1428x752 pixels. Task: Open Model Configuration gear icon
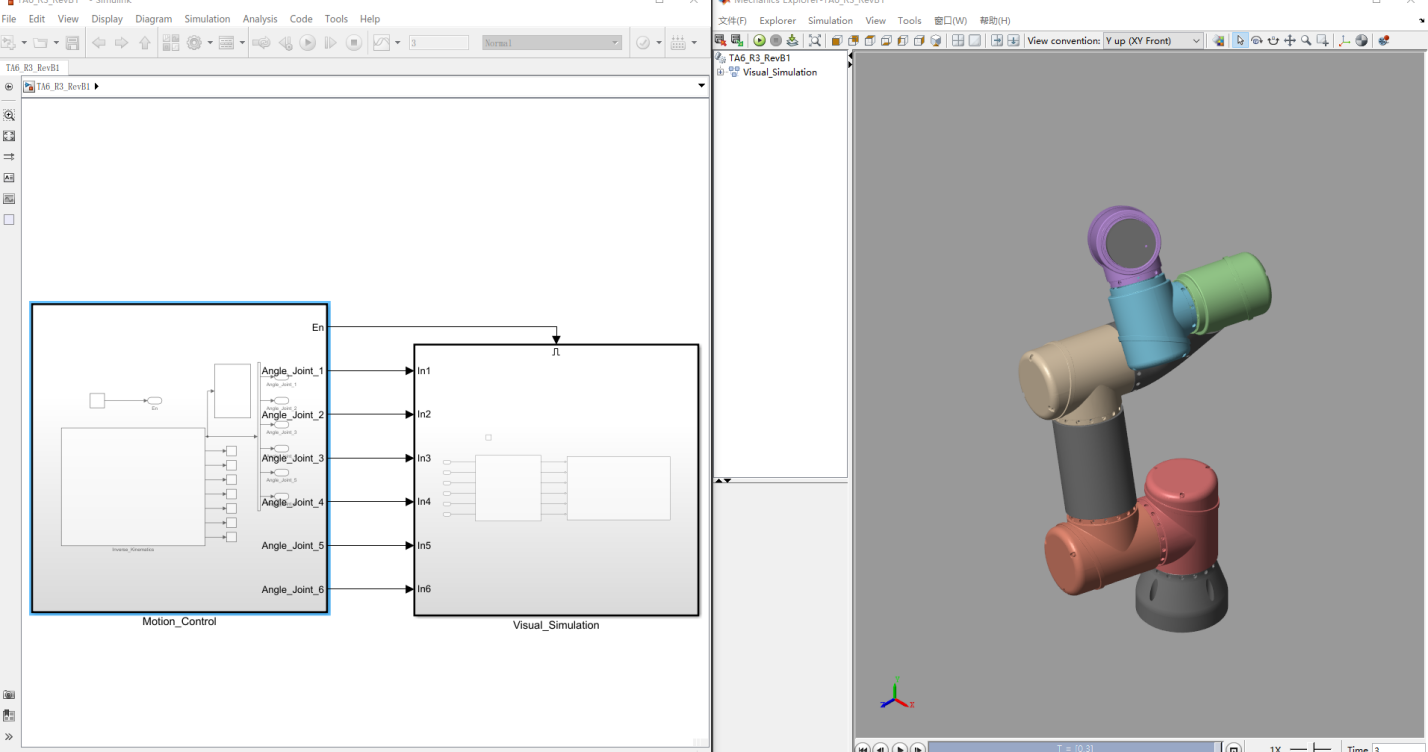point(194,43)
